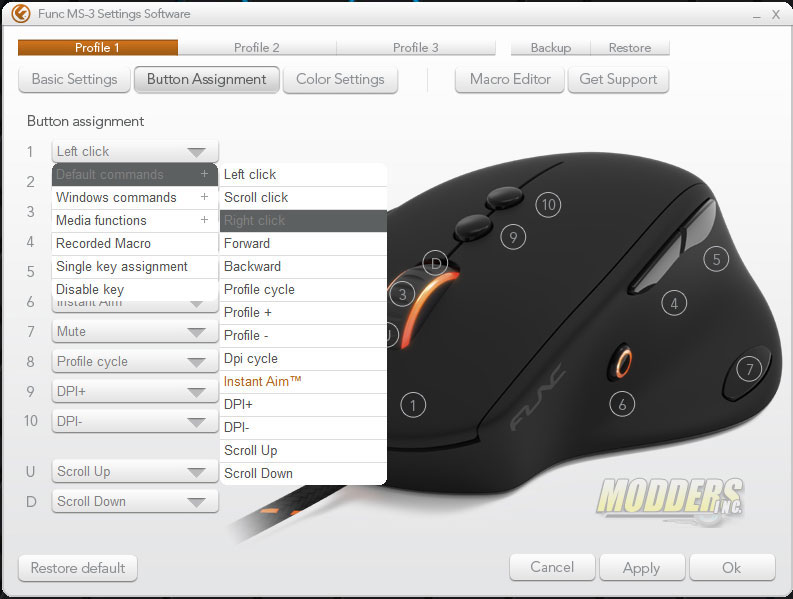Choose Scroll click from the submenu

click(303, 197)
